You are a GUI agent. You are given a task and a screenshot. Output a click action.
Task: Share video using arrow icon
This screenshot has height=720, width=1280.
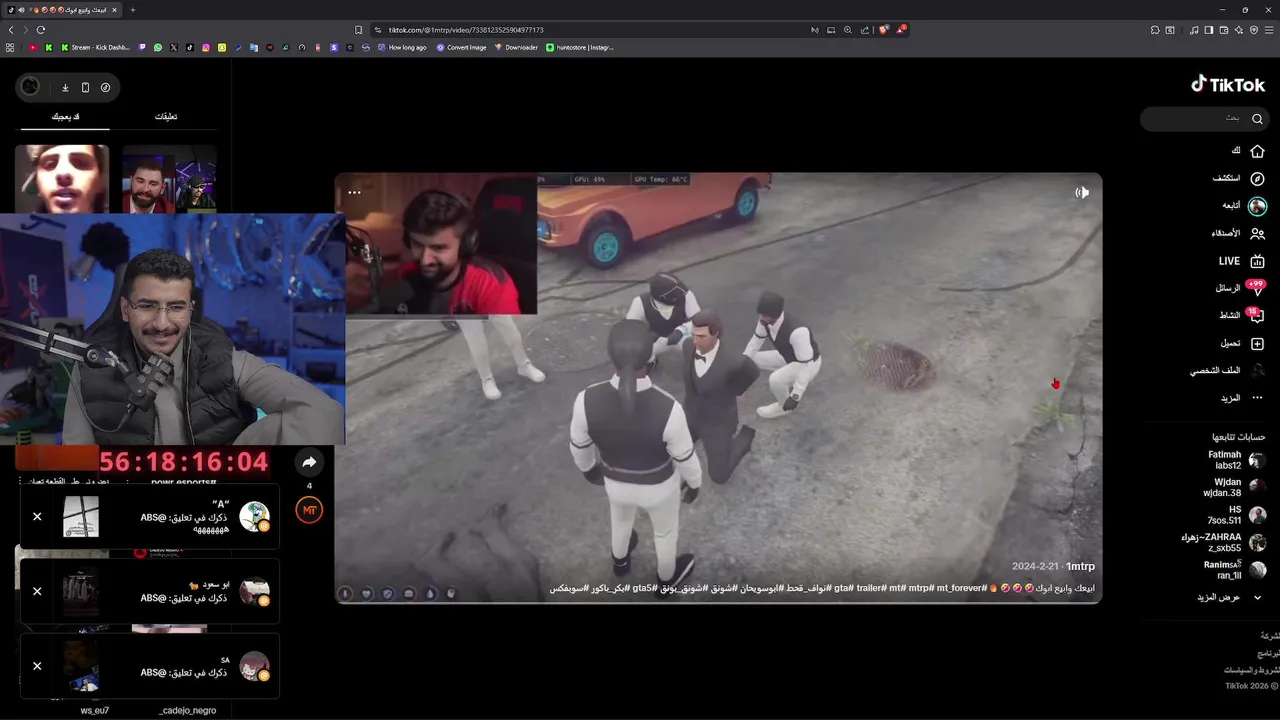pos(309,462)
